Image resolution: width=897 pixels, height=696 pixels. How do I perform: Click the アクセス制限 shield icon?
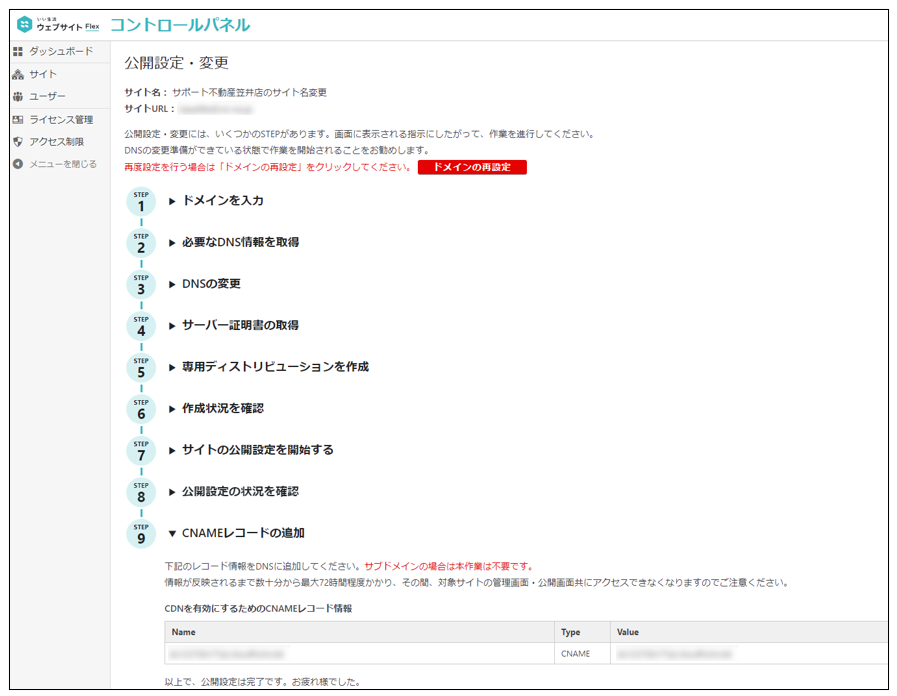click(18, 142)
